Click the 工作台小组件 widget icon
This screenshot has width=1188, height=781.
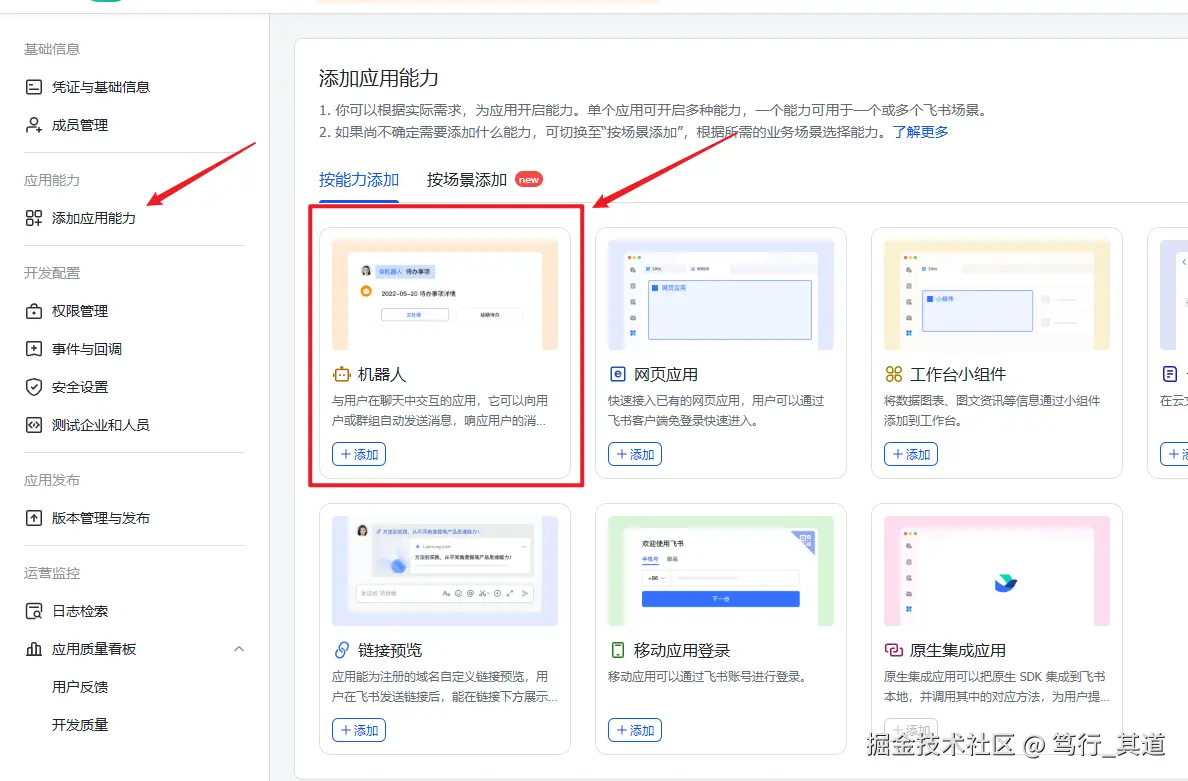894,374
